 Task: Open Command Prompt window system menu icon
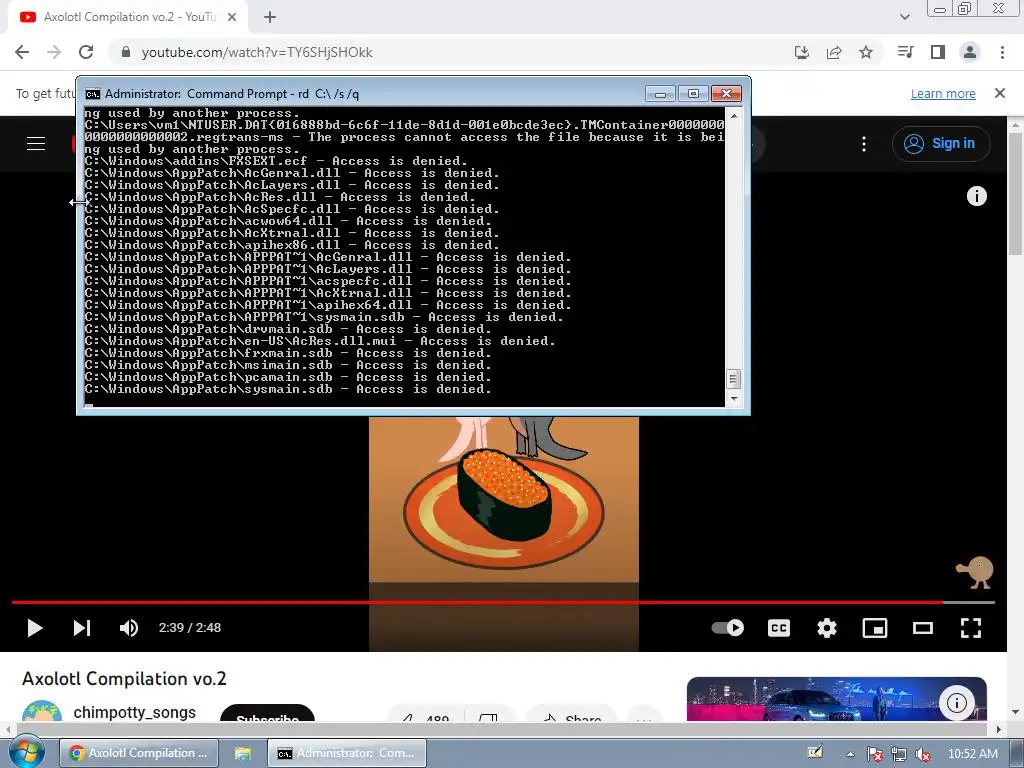pos(93,94)
